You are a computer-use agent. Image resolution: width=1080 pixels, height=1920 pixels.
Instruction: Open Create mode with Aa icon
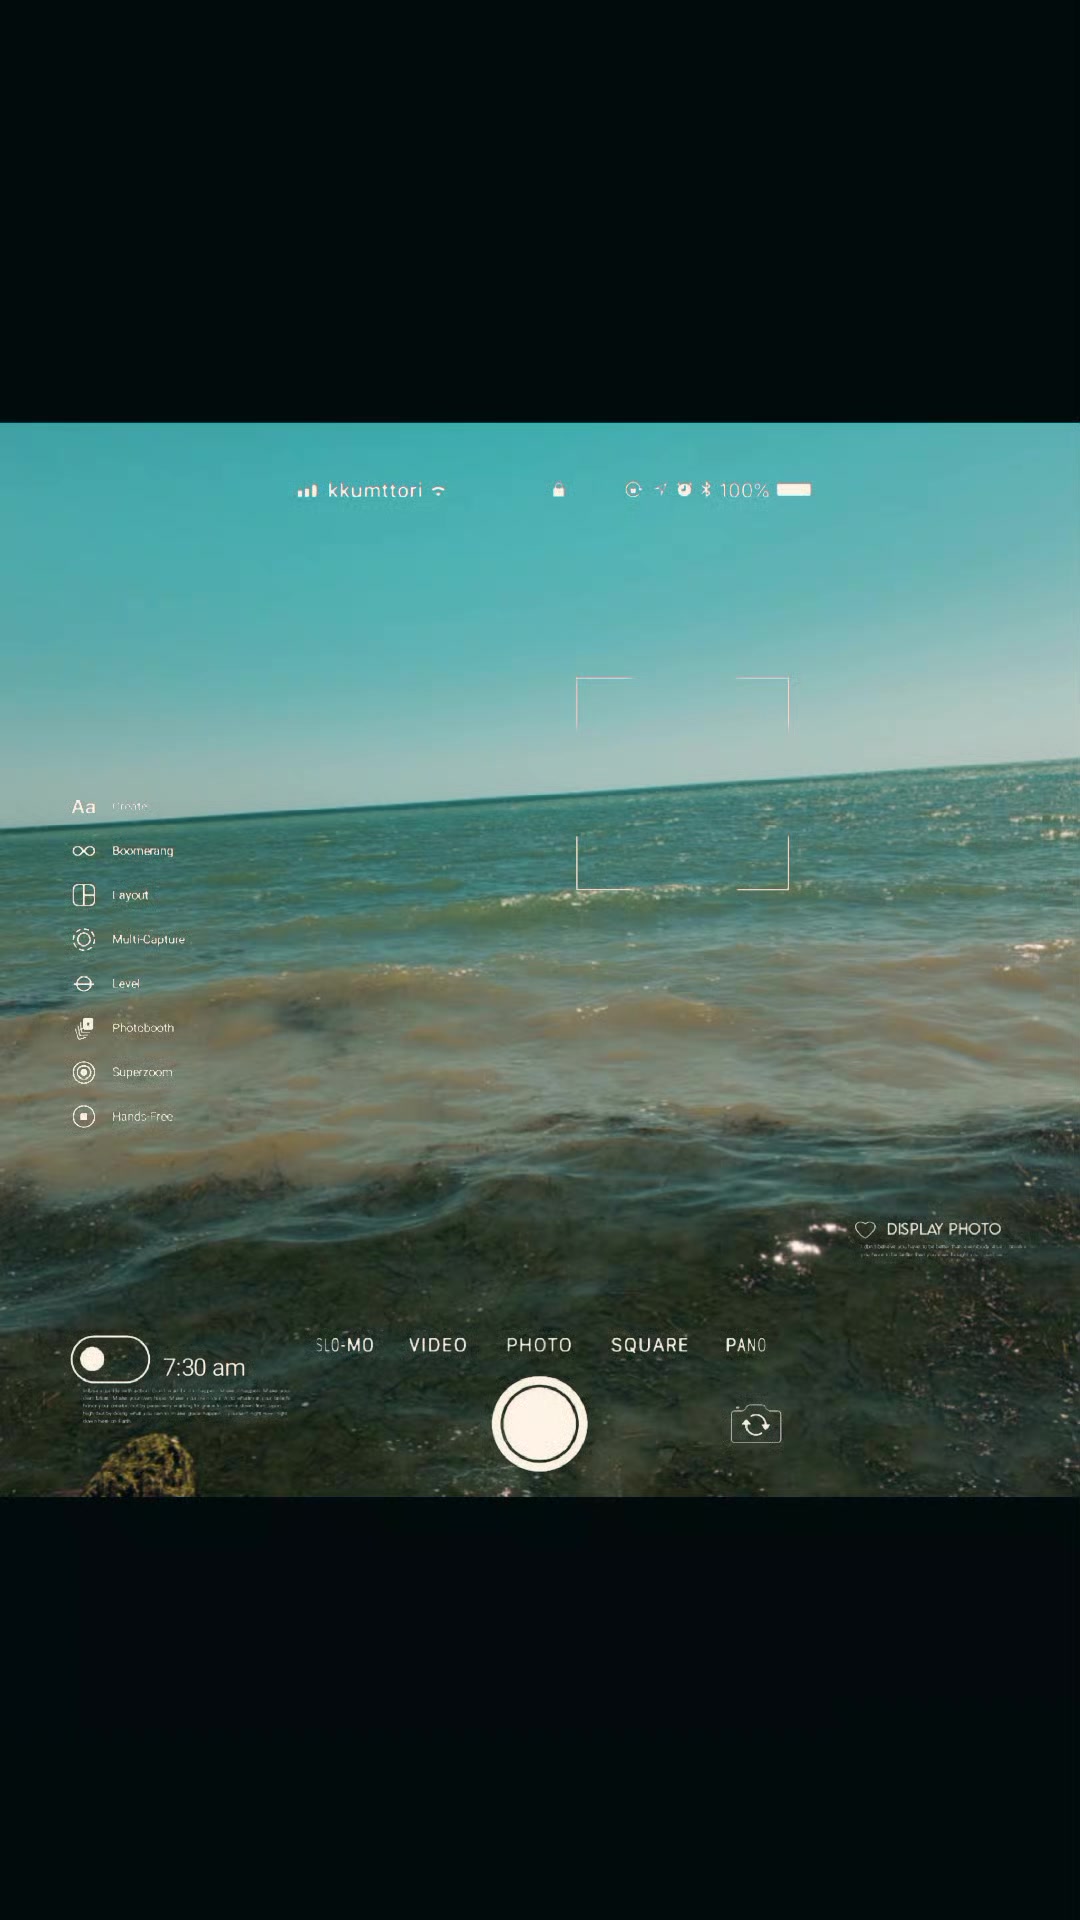pos(84,807)
